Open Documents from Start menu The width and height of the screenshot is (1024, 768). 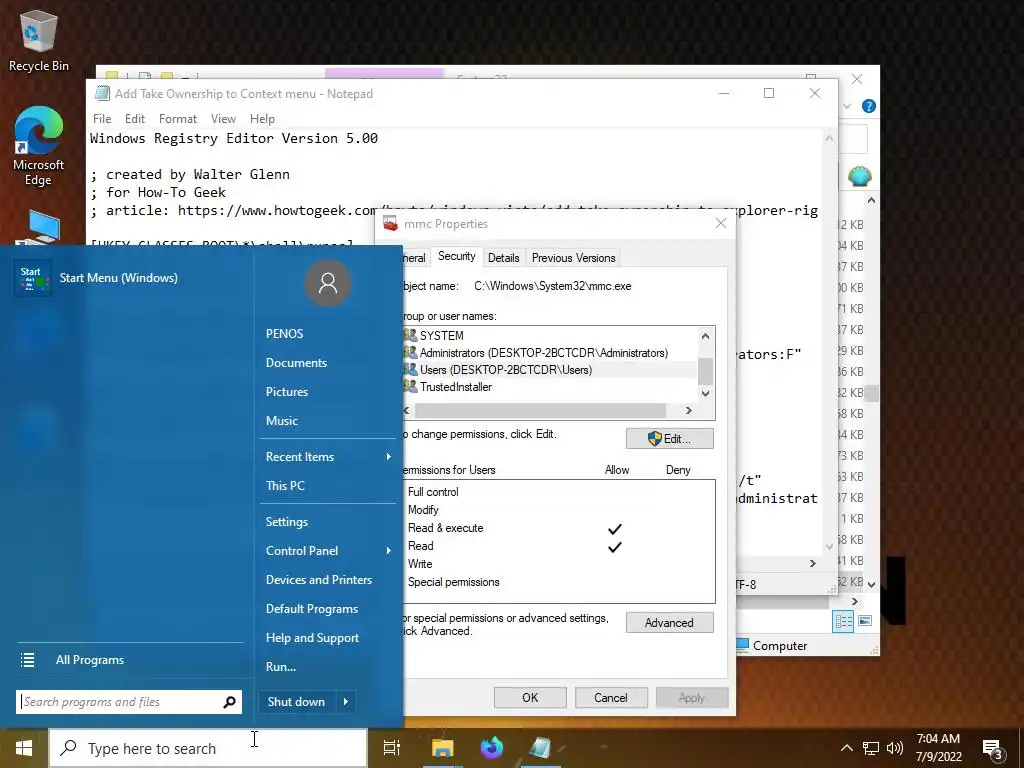[296, 363]
